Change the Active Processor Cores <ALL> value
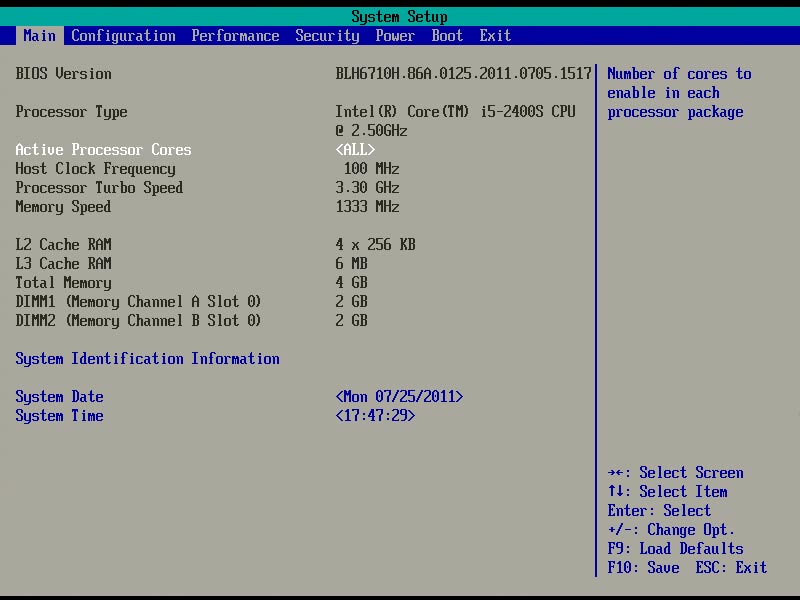 pyautogui.click(x=355, y=149)
